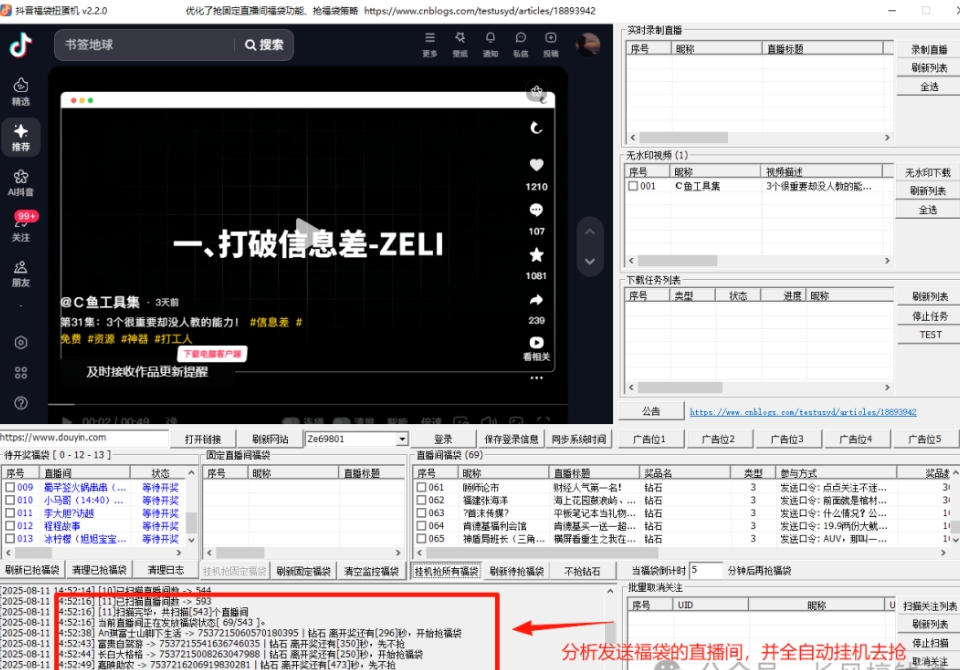This screenshot has height=670, width=960.
Task: Click the 搜索 search button
Action: coord(264,45)
